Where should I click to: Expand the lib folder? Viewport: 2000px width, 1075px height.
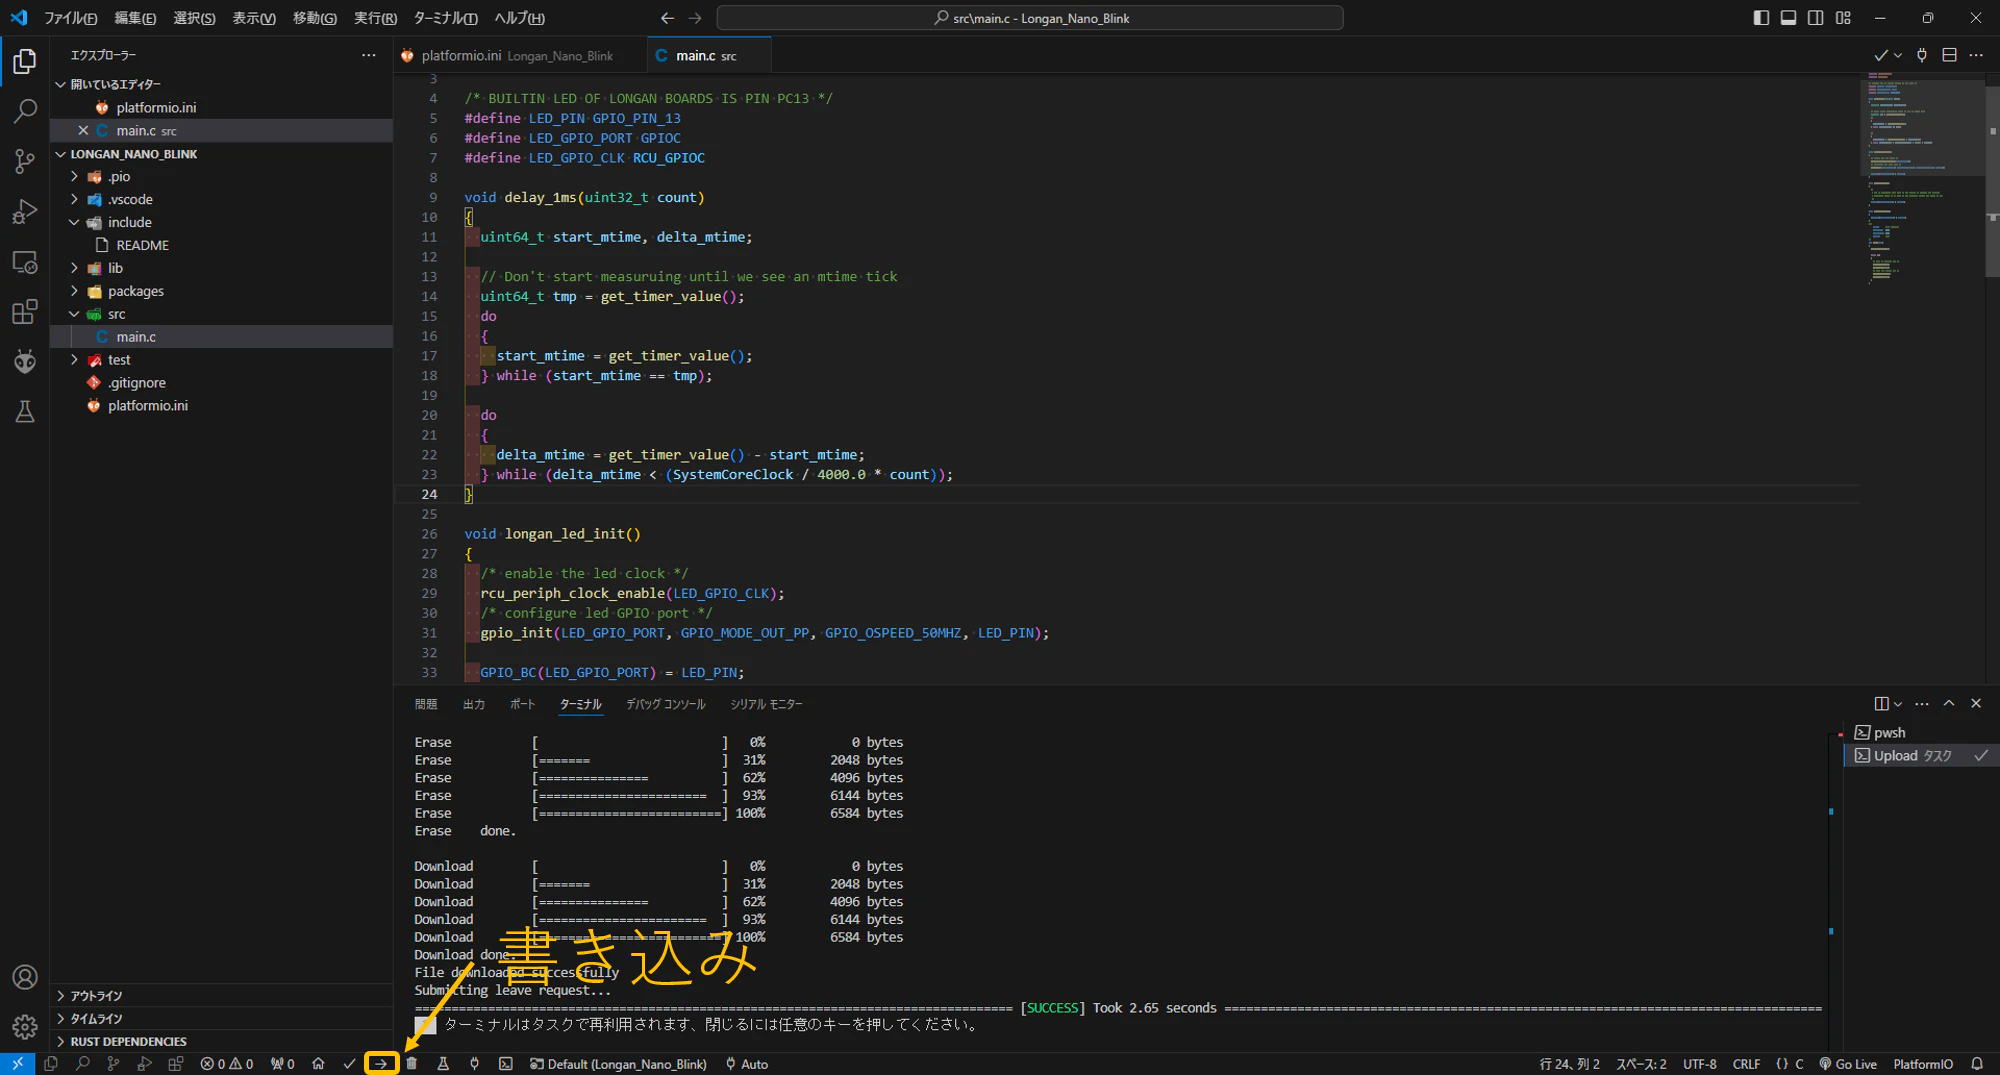[x=74, y=268]
